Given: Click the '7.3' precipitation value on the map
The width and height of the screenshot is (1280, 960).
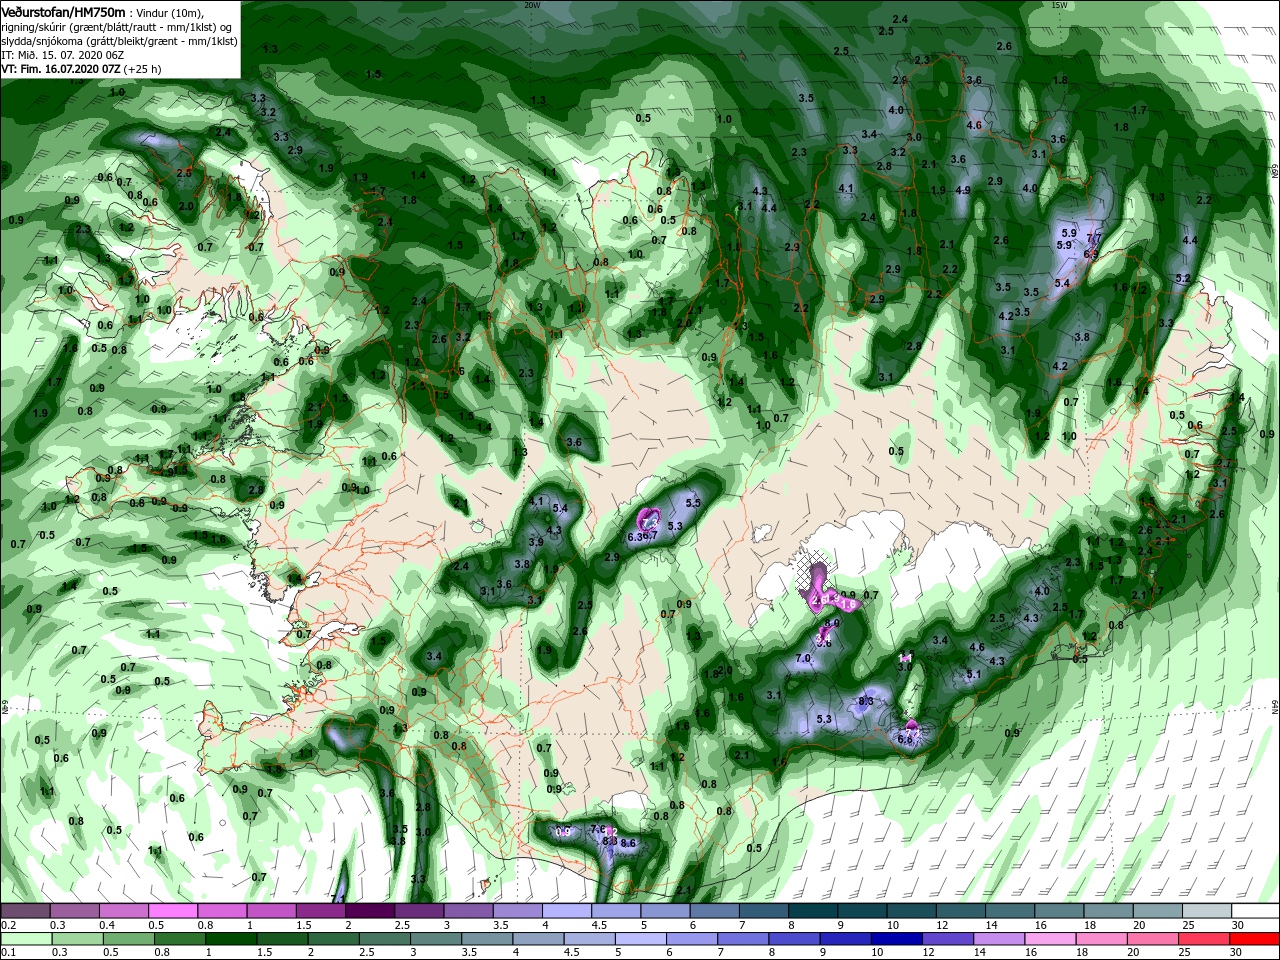Looking at the screenshot, I should pos(650,523).
